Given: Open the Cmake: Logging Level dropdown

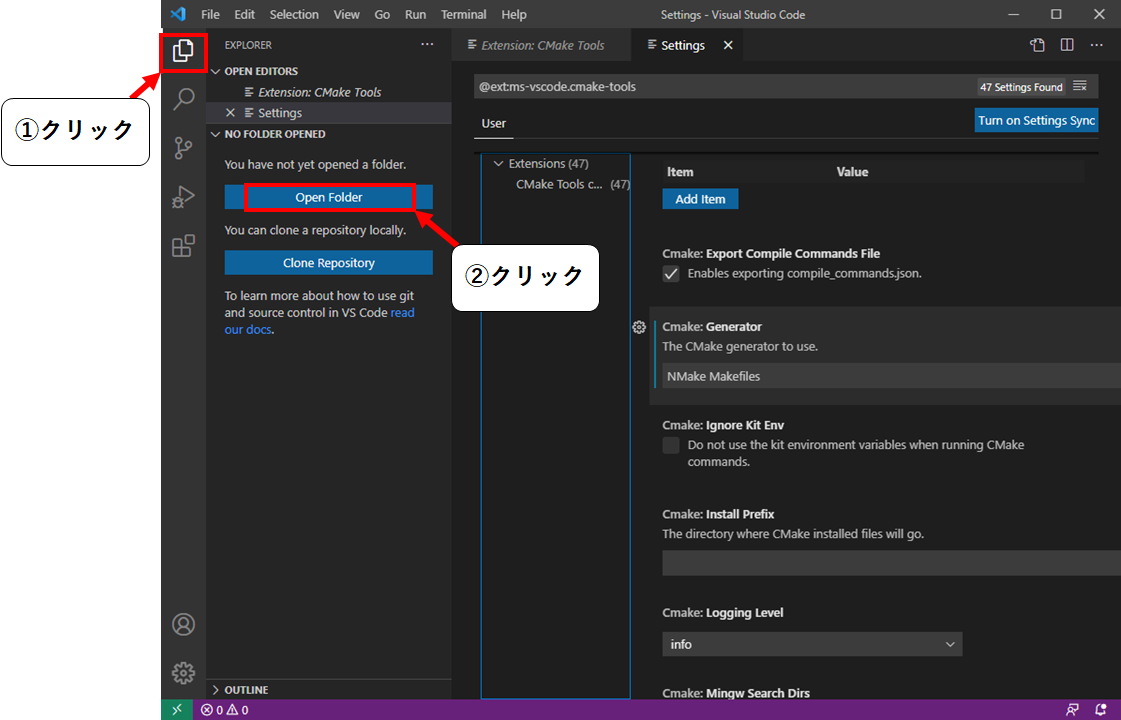Looking at the screenshot, I should coord(812,644).
